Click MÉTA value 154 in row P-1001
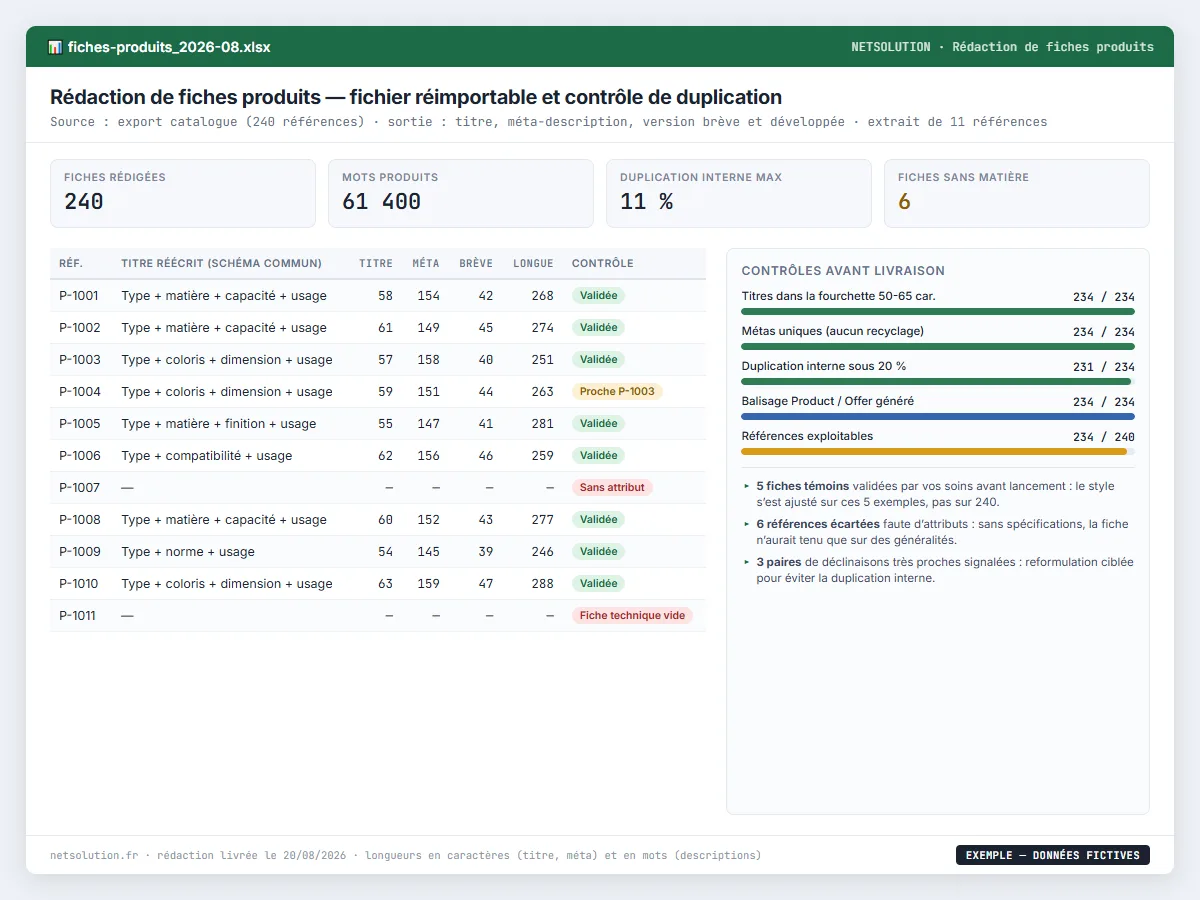Screen dimensions: 1200x900 tap(429, 296)
